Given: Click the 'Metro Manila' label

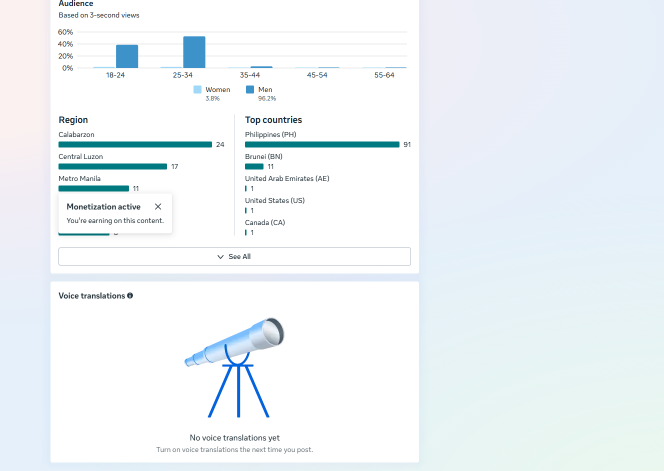Looking at the screenshot, I should point(79,178).
